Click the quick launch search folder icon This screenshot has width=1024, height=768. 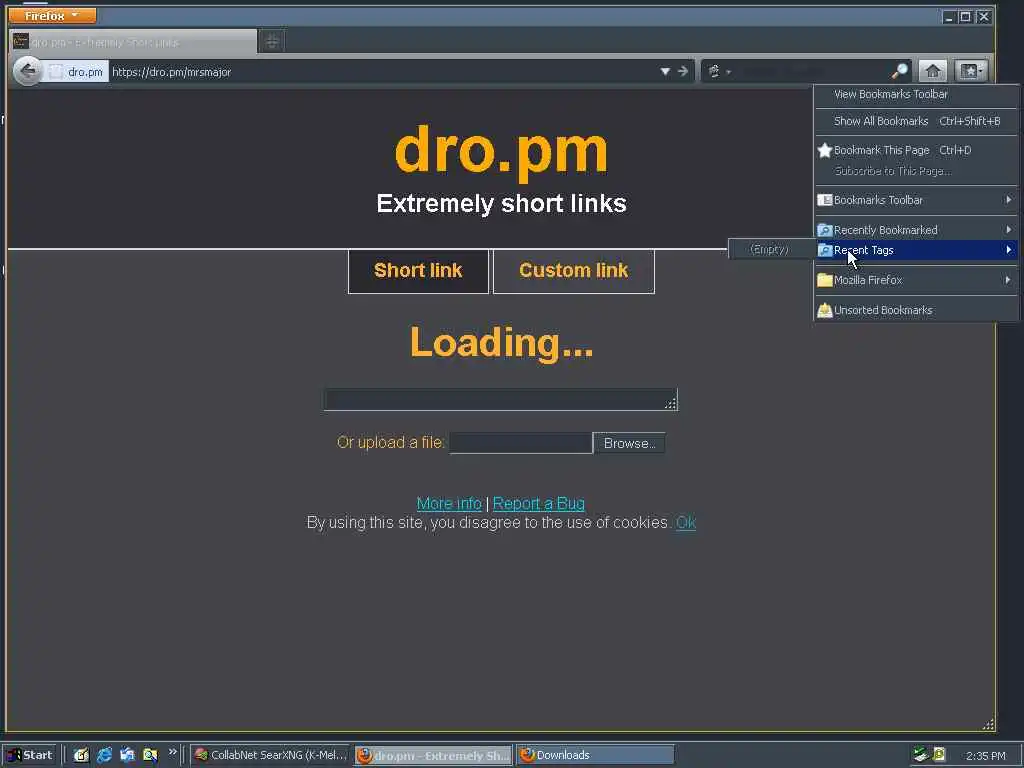(x=150, y=755)
